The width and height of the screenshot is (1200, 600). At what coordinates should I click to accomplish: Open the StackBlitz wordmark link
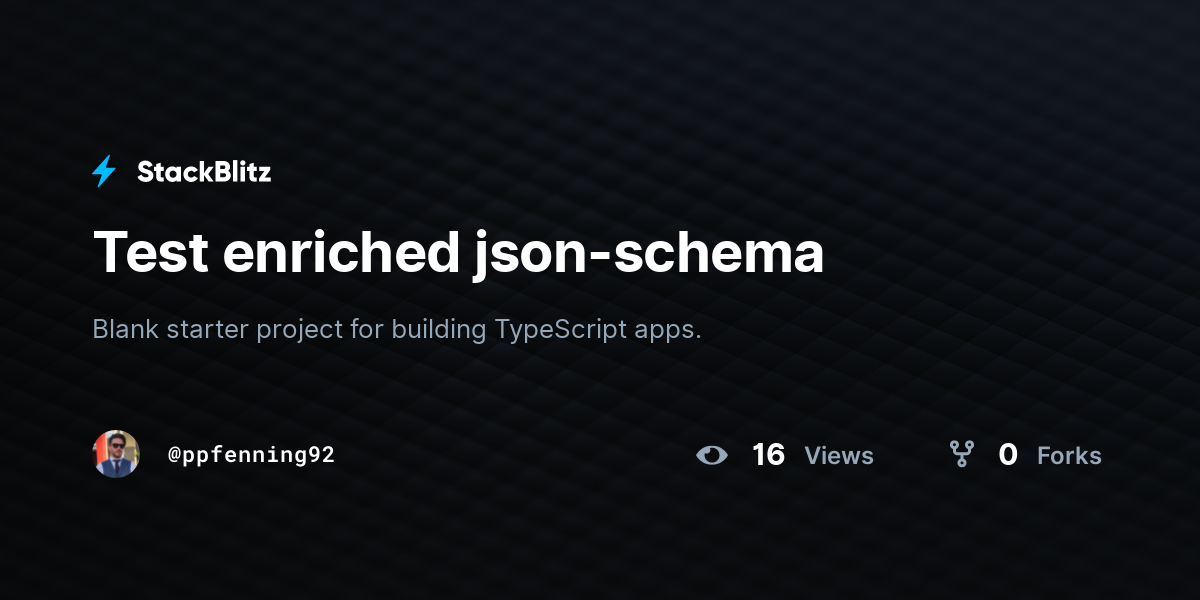click(204, 172)
